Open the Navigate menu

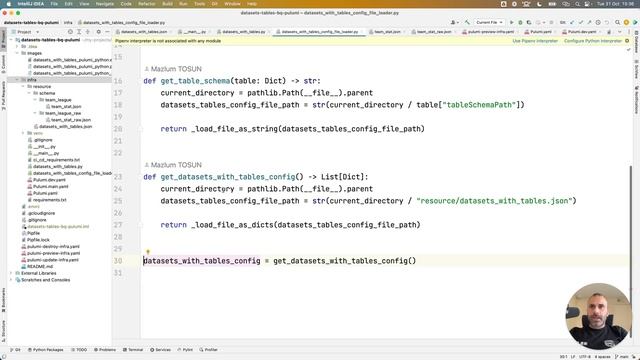[104, 4]
